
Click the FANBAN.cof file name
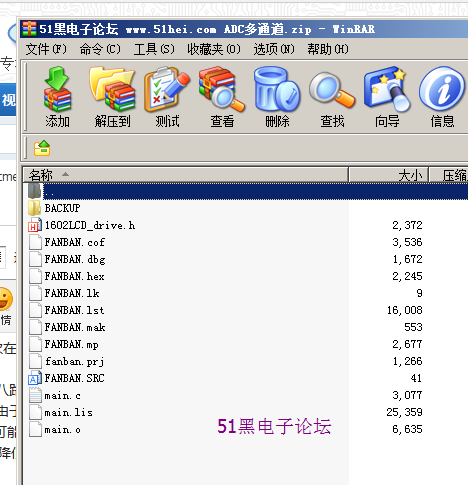click(75, 242)
